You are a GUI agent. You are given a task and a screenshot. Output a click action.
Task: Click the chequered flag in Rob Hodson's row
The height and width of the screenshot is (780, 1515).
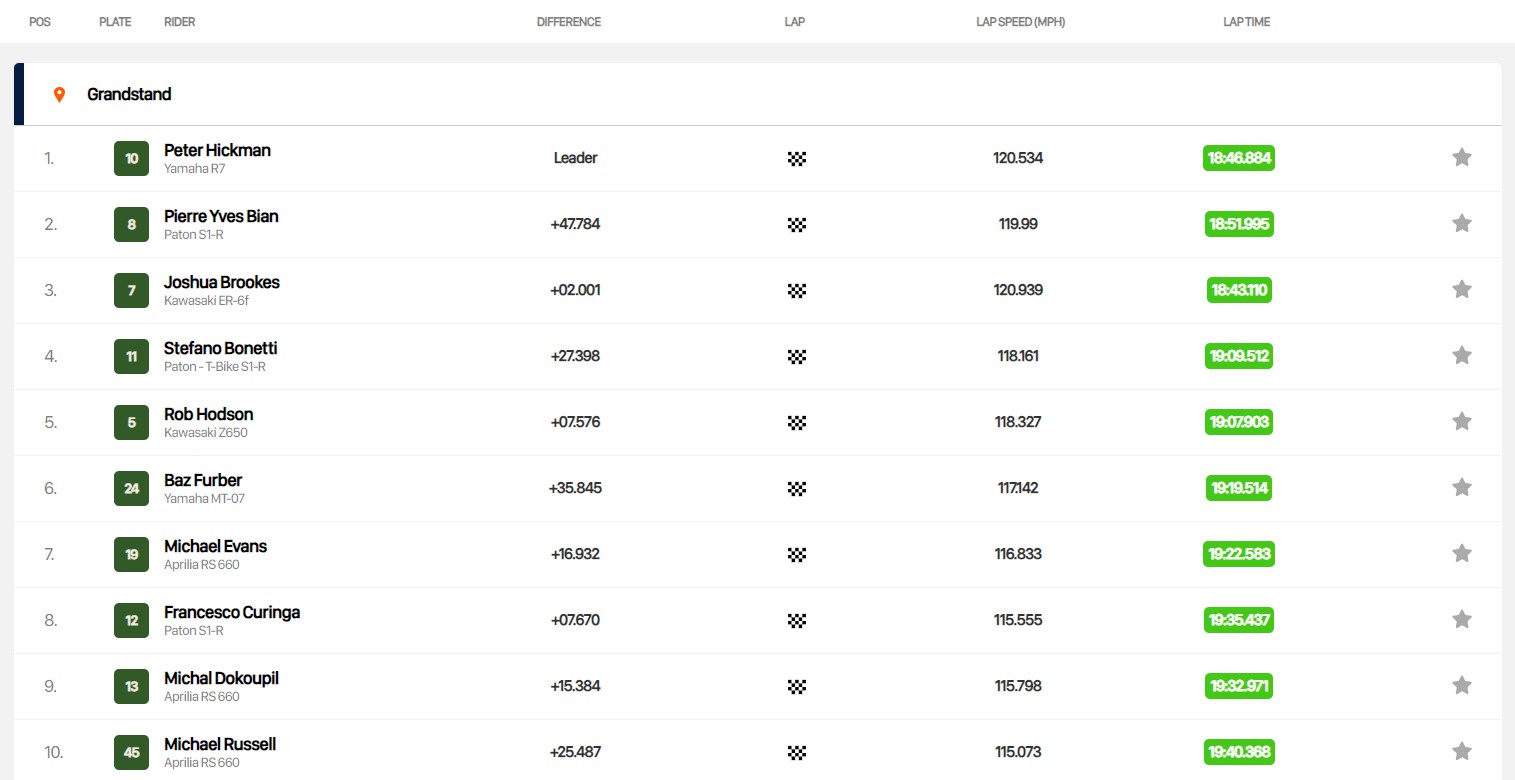[796, 422]
